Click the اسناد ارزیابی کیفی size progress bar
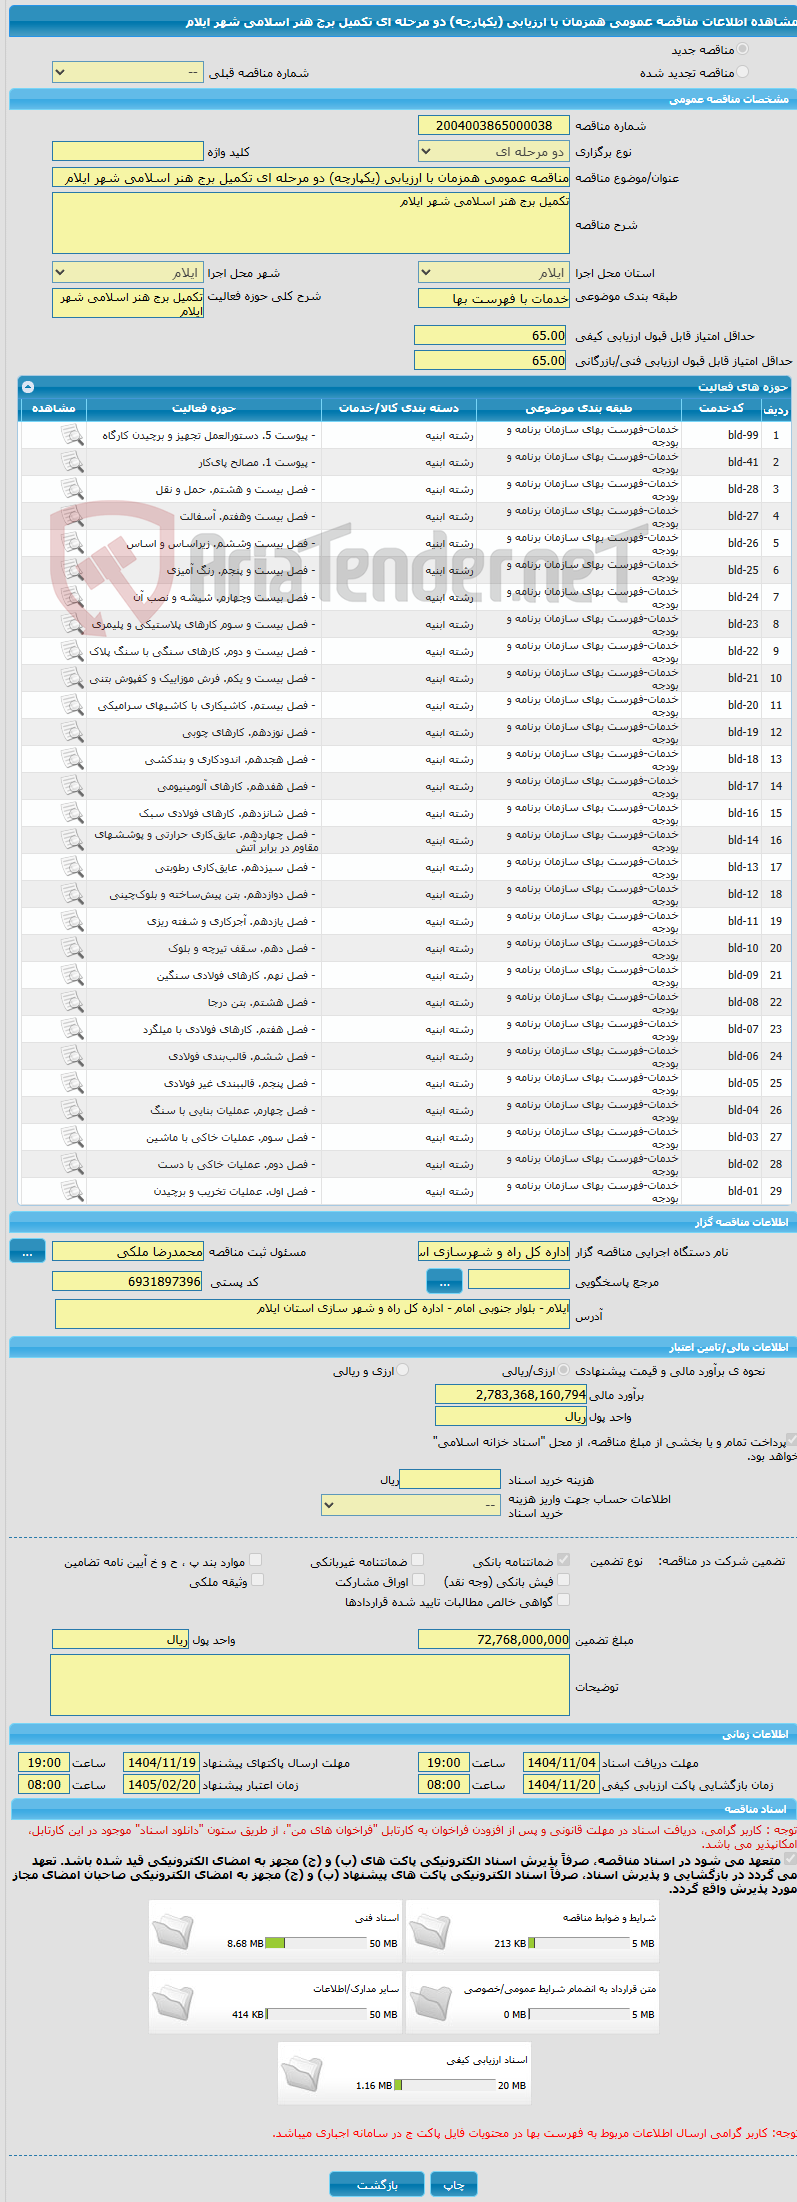Screen dimensions: 797x2202 [445, 2085]
